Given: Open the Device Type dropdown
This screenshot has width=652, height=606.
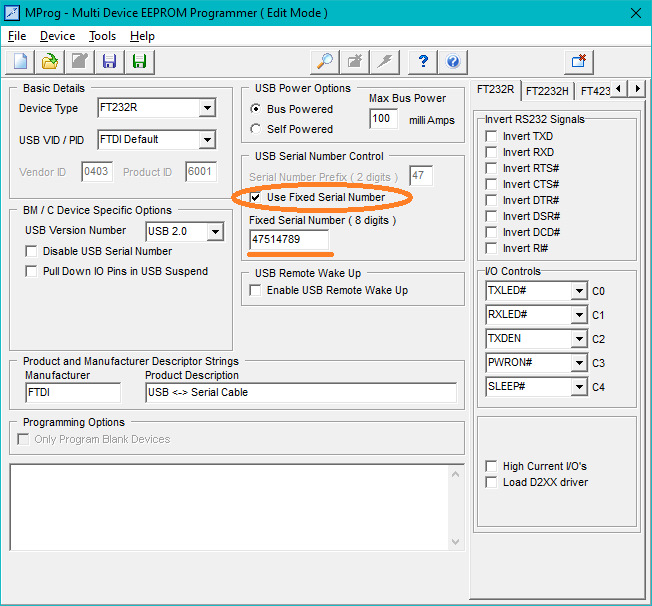Looking at the screenshot, I should (x=207, y=108).
